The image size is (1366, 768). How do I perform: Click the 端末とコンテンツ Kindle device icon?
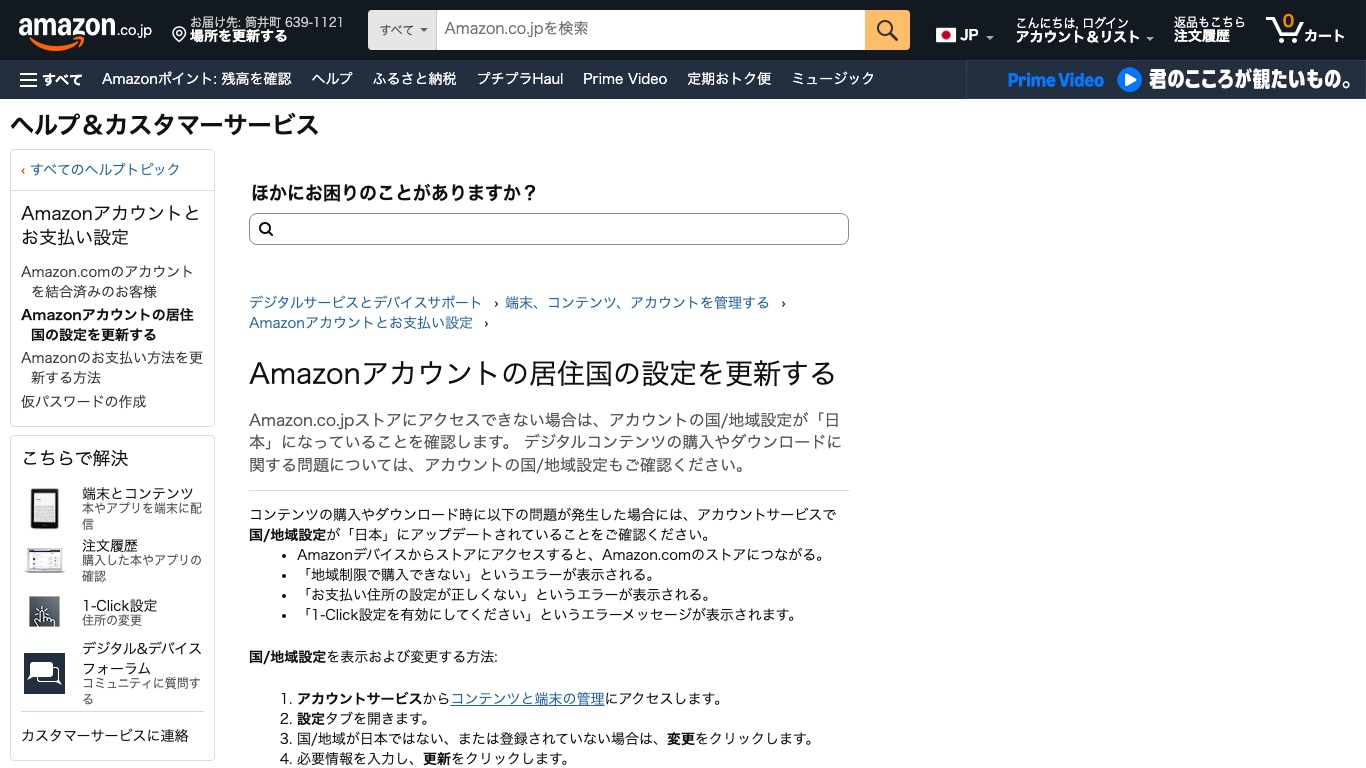pos(44,509)
